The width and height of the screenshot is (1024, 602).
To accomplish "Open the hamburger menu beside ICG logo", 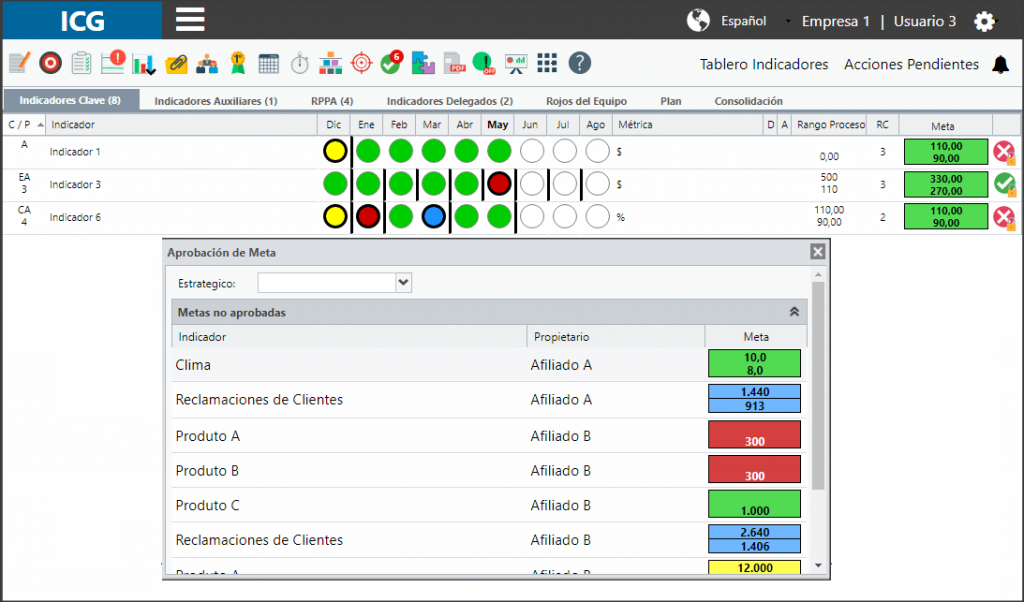I will tap(190, 20).
